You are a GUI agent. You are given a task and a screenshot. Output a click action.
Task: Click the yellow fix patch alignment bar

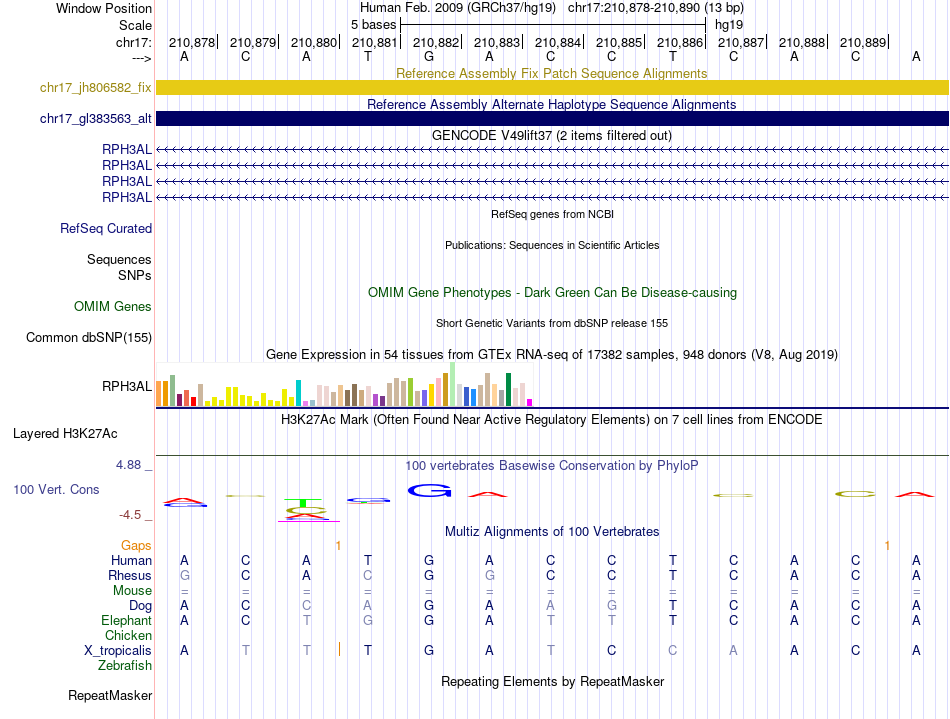[552, 87]
